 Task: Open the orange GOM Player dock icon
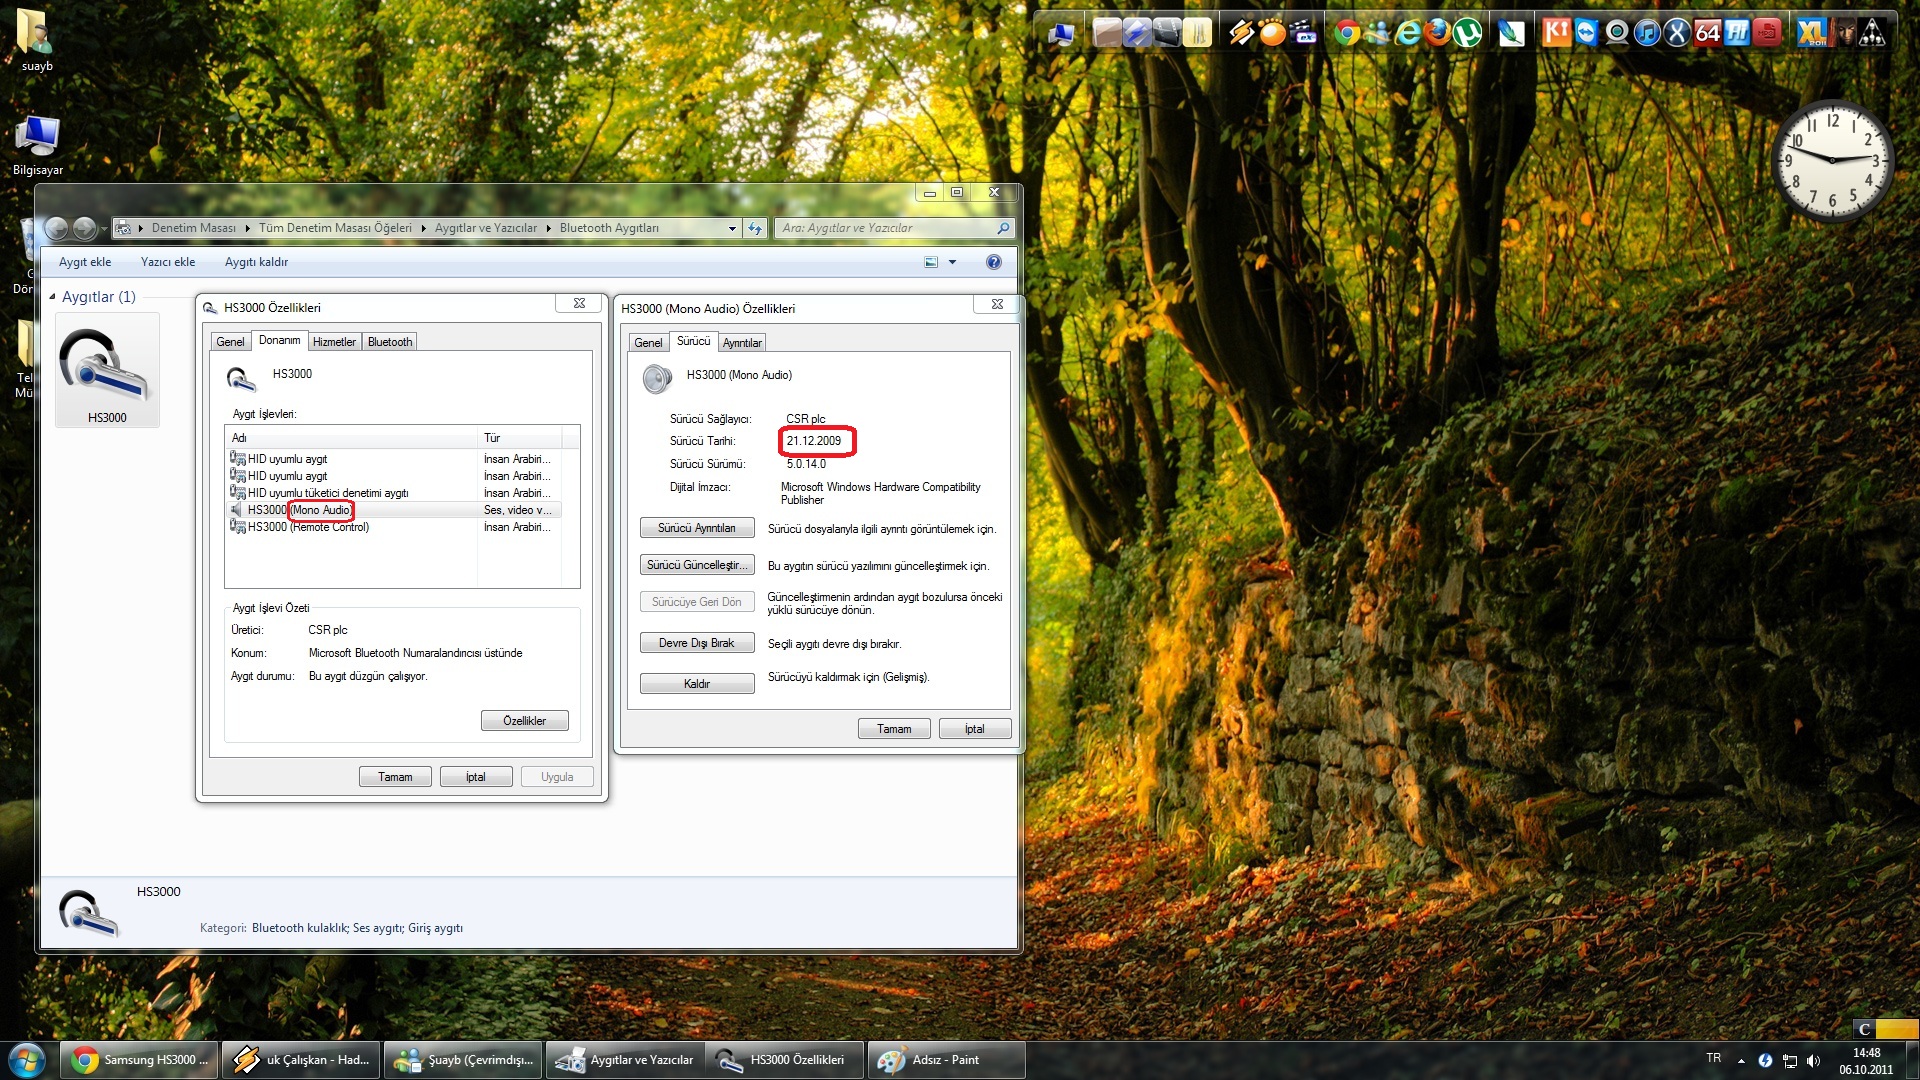pyautogui.click(x=1272, y=33)
